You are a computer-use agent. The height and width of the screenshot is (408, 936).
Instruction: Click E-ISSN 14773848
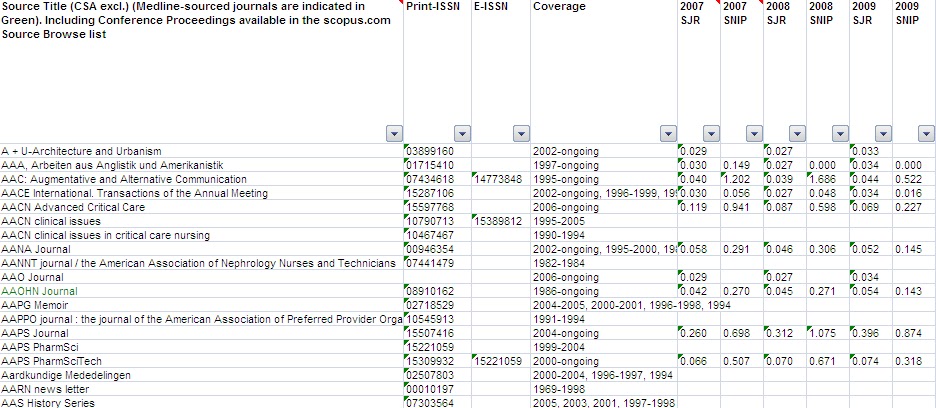(500, 179)
